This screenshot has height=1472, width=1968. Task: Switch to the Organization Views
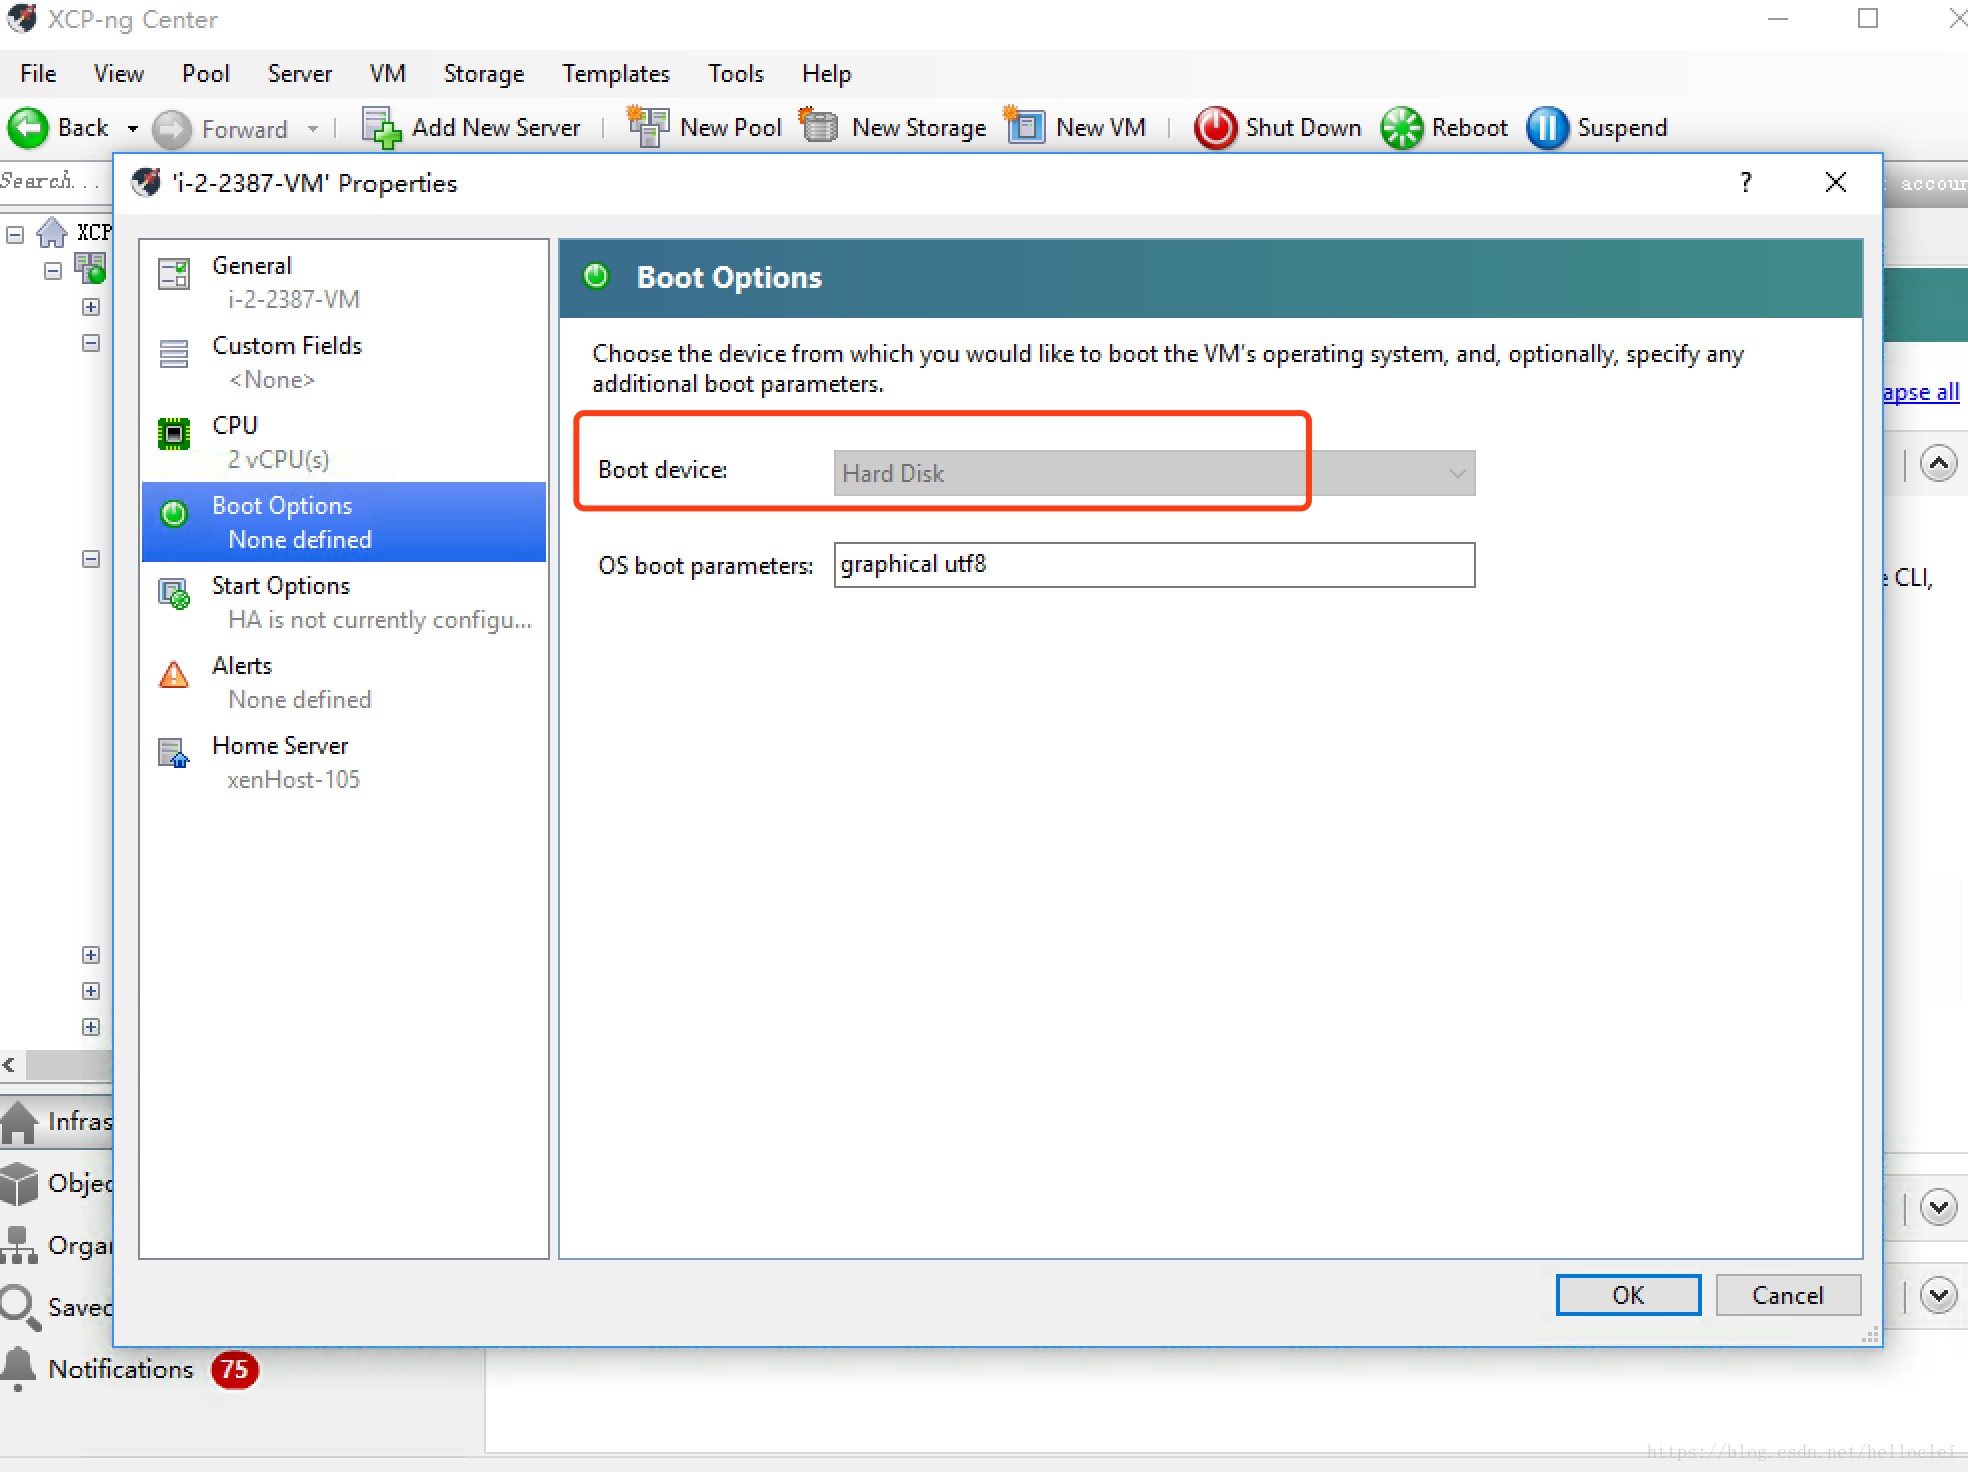(x=57, y=1245)
